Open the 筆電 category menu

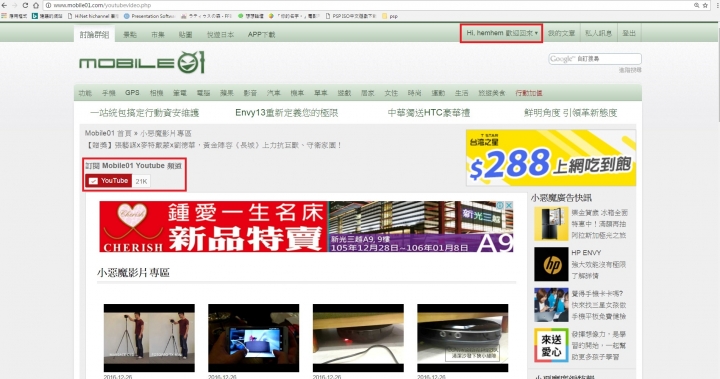[x=180, y=93]
